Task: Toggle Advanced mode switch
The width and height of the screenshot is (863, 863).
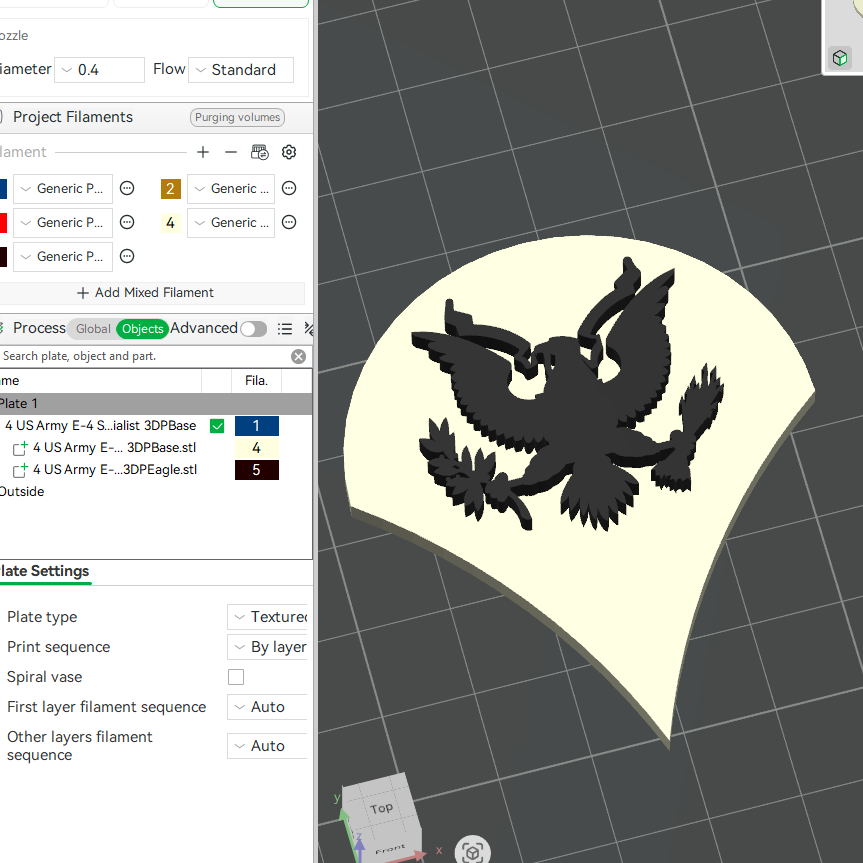Action: click(x=254, y=329)
